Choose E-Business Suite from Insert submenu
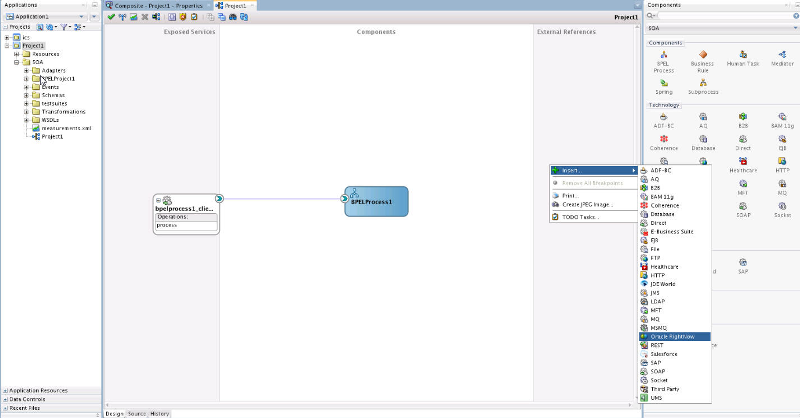The width and height of the screenshot is (800, 418). 674,232
